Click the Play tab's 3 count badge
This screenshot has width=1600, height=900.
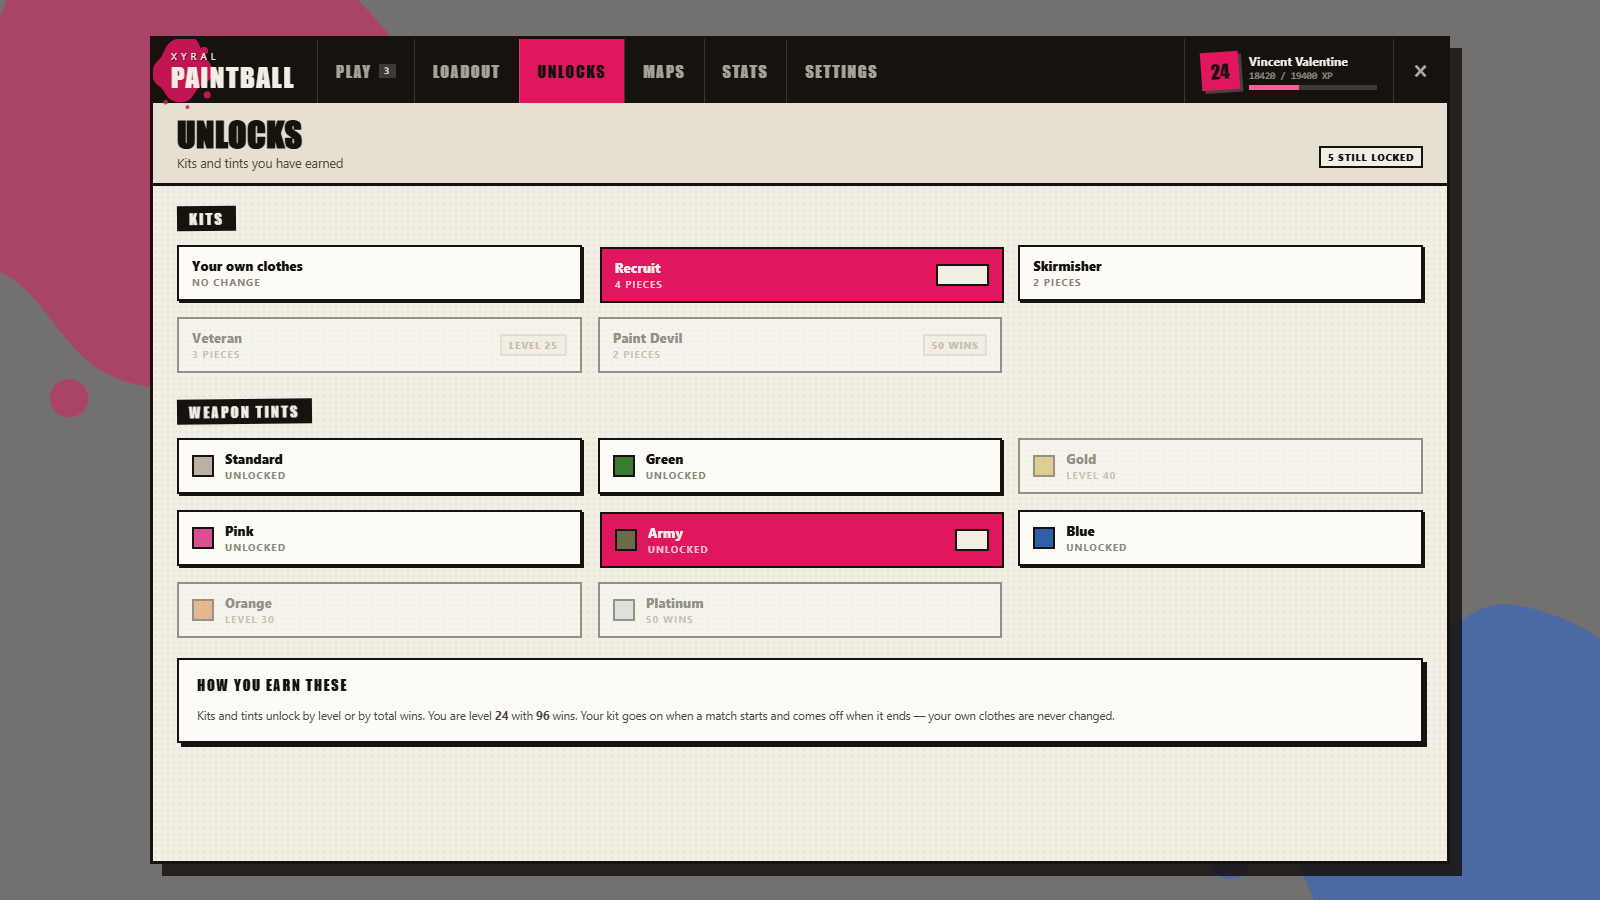(x=387, y=71)
